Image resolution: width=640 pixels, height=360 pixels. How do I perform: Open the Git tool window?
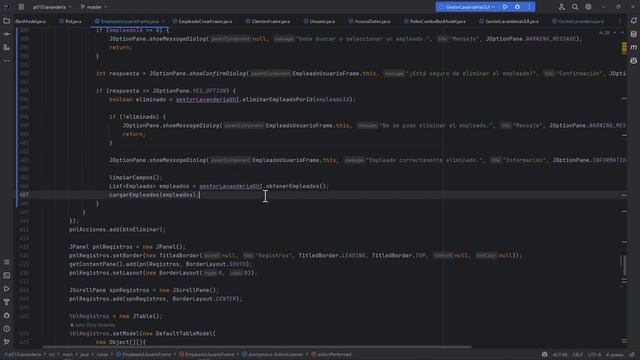7,342
